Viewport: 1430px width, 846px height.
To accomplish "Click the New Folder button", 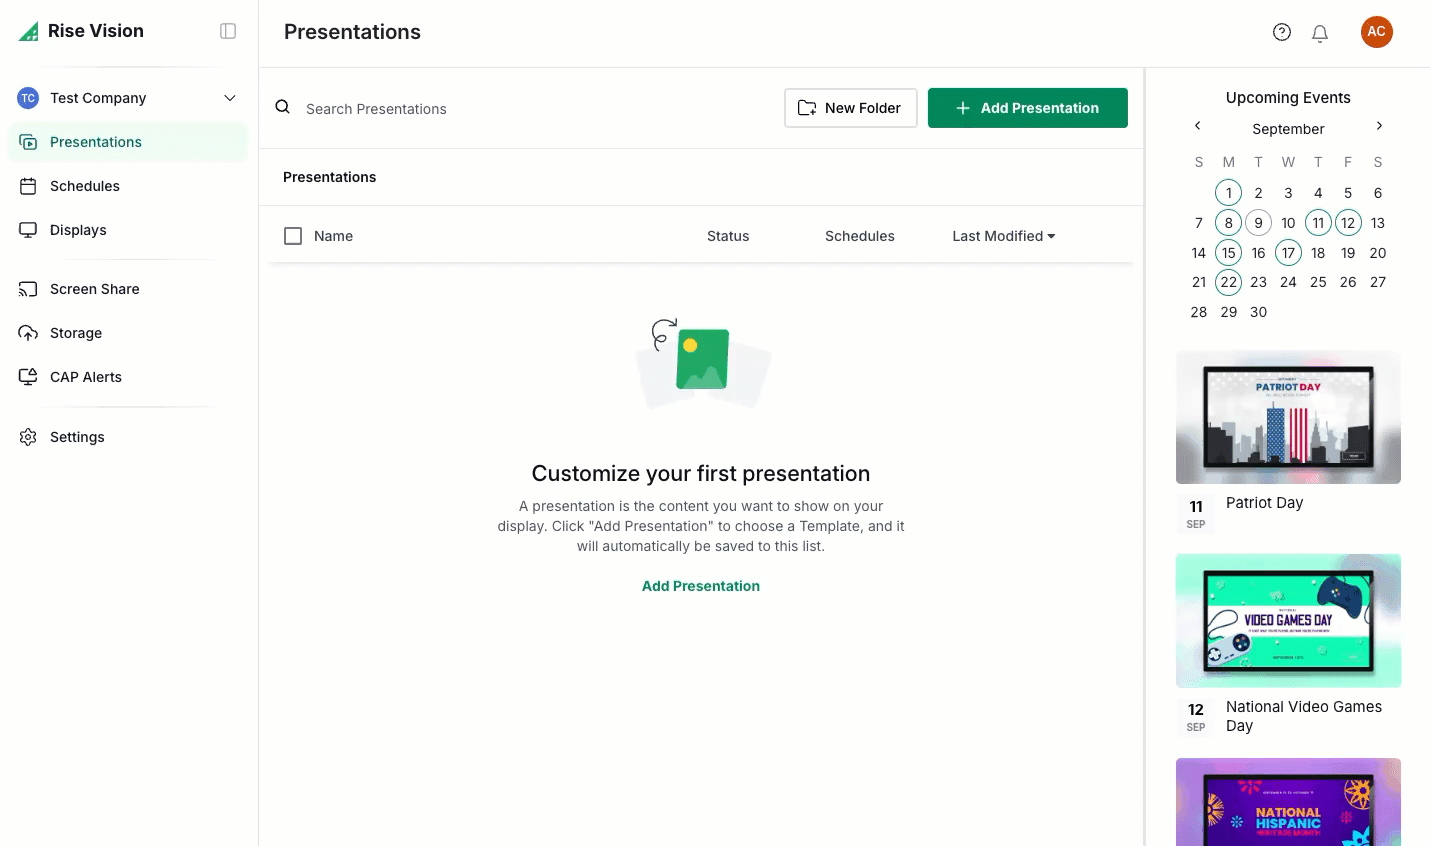I will tap(850, 108).
